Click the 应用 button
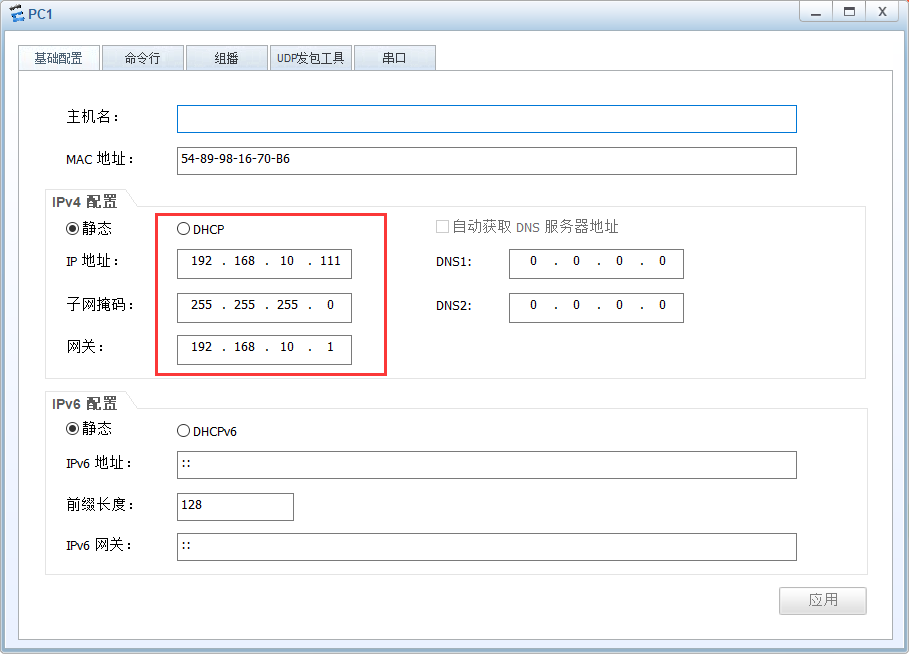Viewport: 909px width, 654px height. (x=823, y=600)
